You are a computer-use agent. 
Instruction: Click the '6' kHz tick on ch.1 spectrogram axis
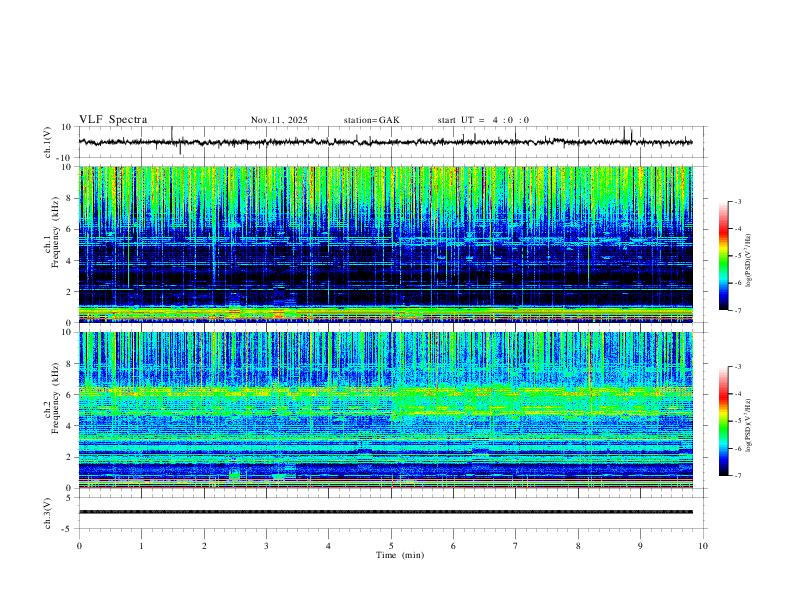(x=70, y=229)
